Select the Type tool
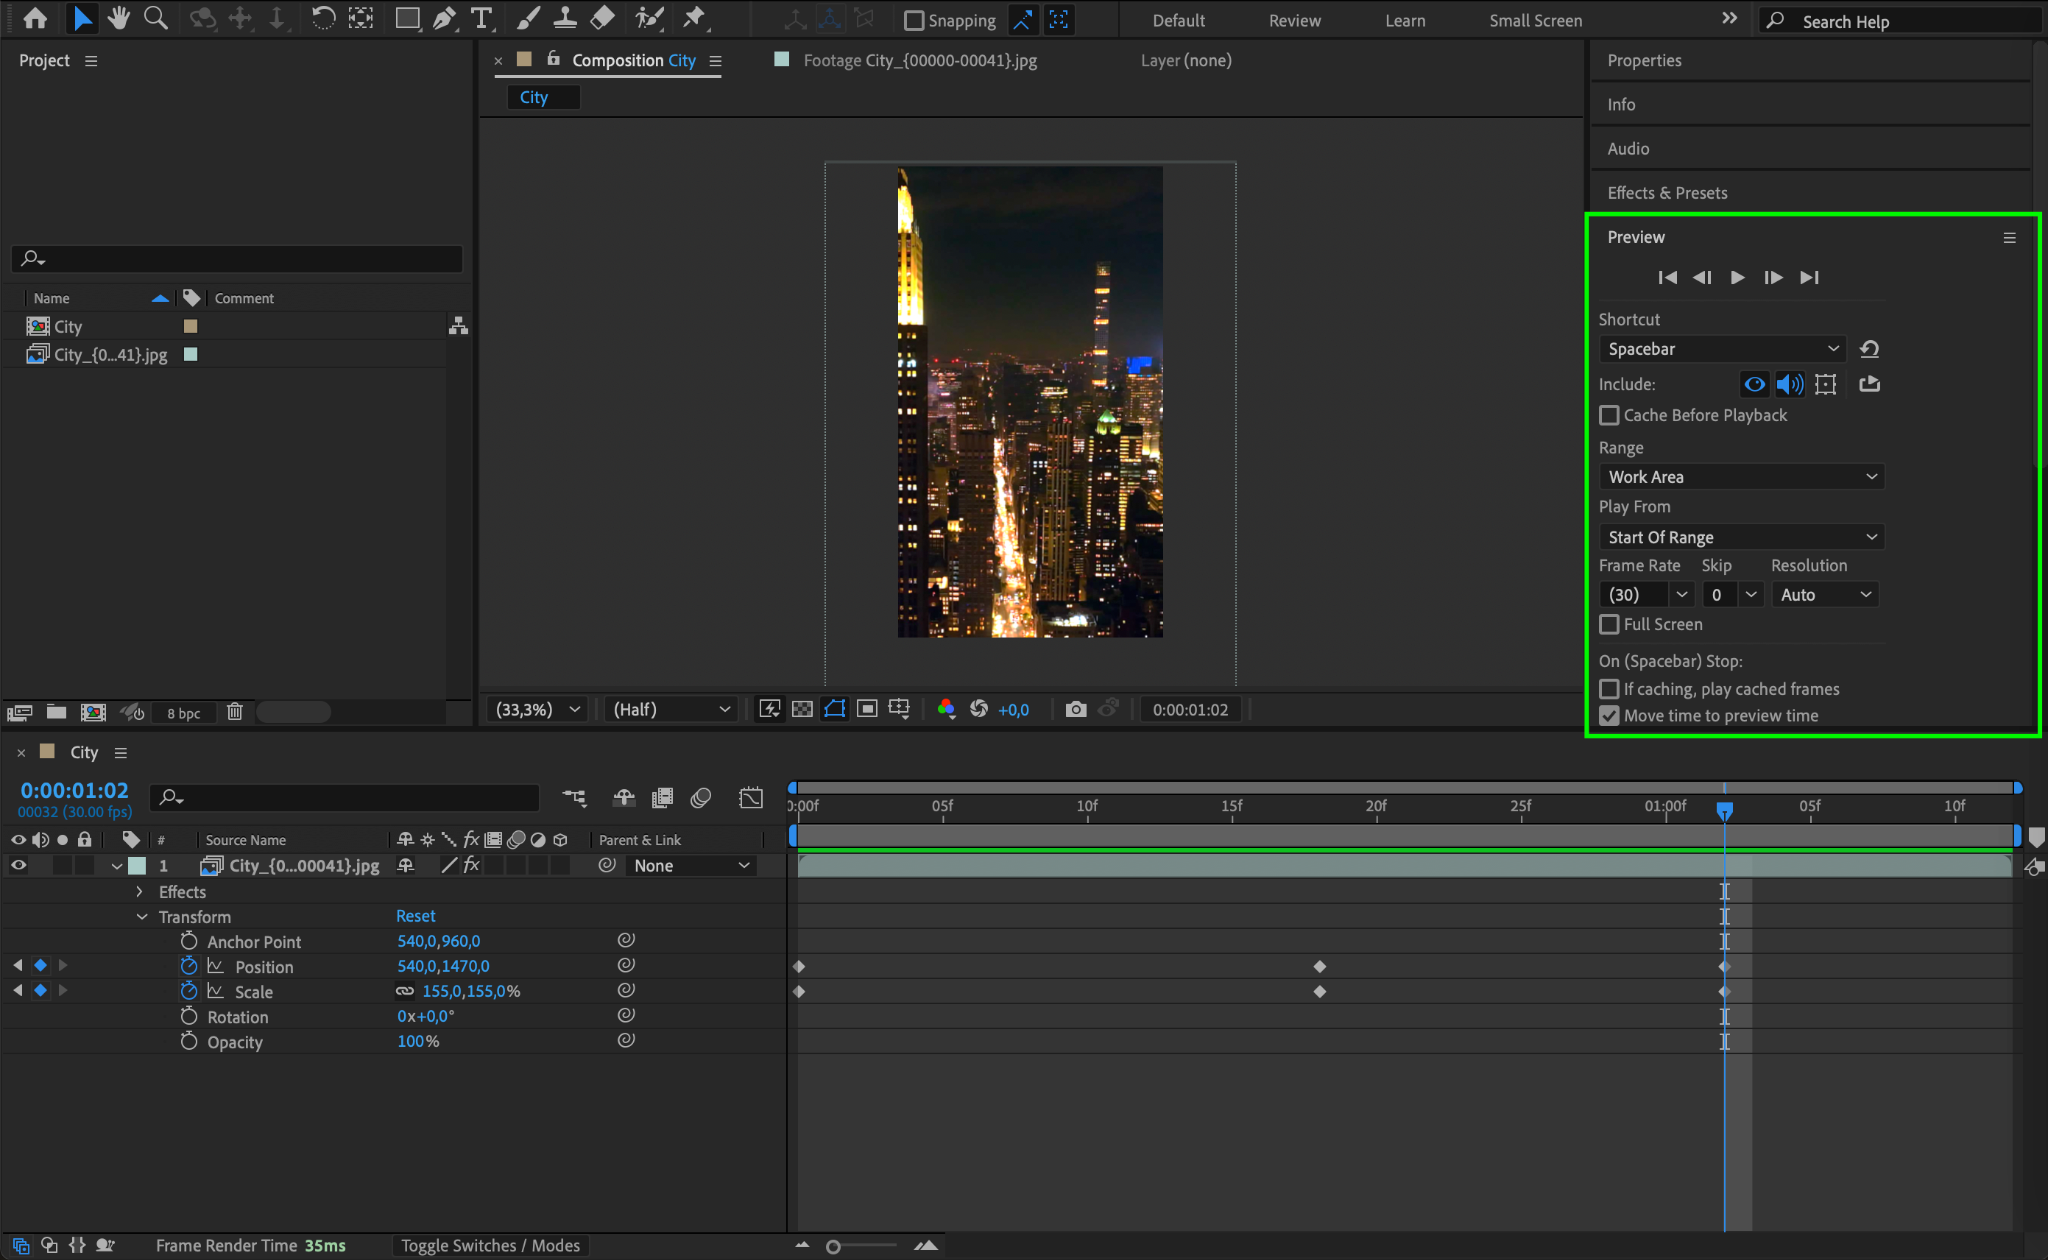 tap(482, 18)
